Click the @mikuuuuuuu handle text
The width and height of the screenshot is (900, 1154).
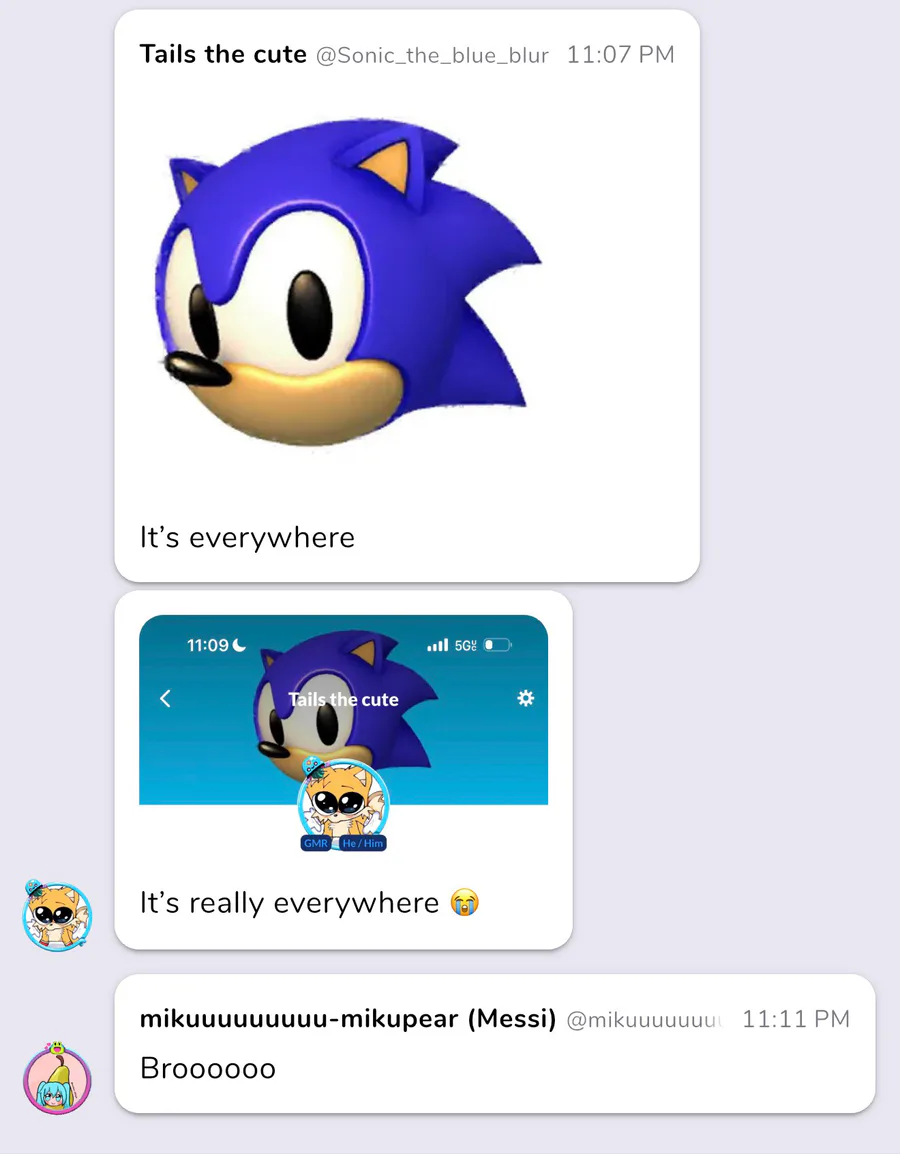tap(644, 1019)
